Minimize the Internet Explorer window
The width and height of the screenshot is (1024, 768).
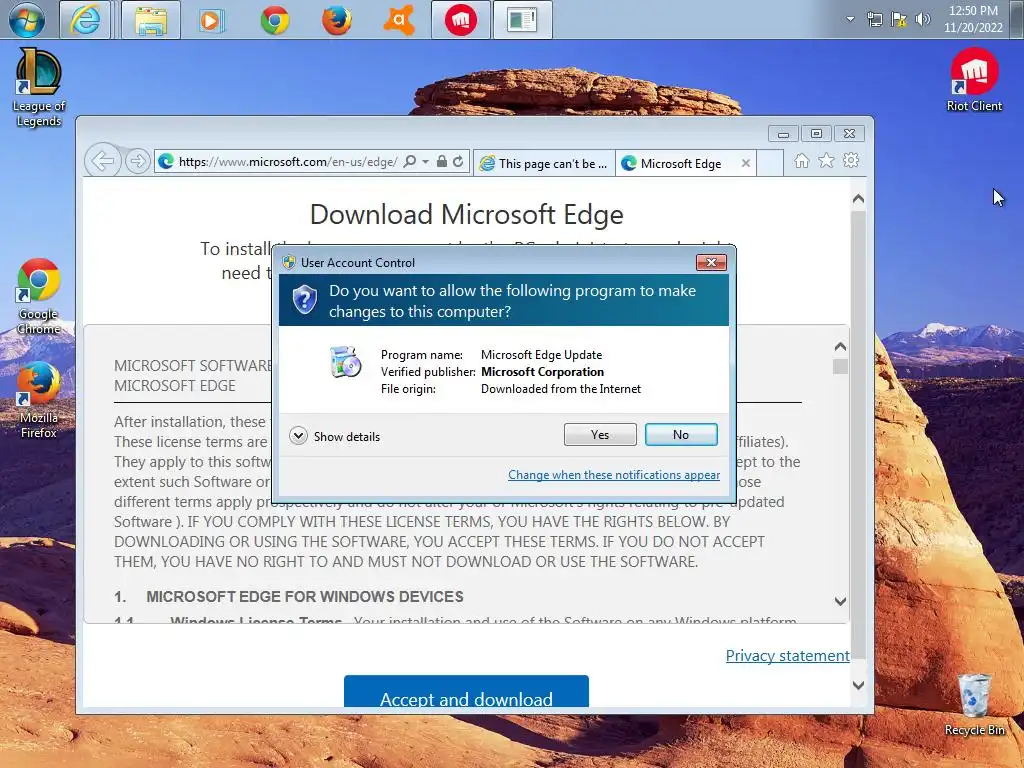tap(783, 134)
